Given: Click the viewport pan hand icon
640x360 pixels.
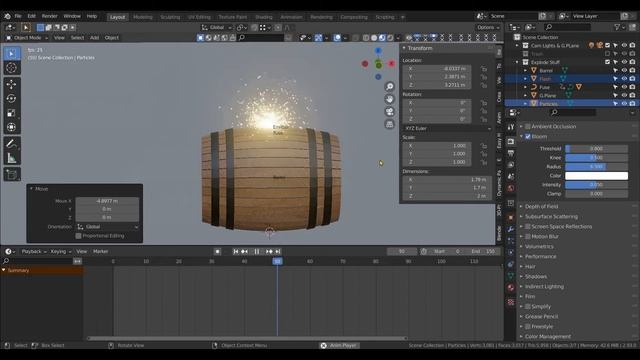Looking at the screenshot, I should (x=390, y=99).
